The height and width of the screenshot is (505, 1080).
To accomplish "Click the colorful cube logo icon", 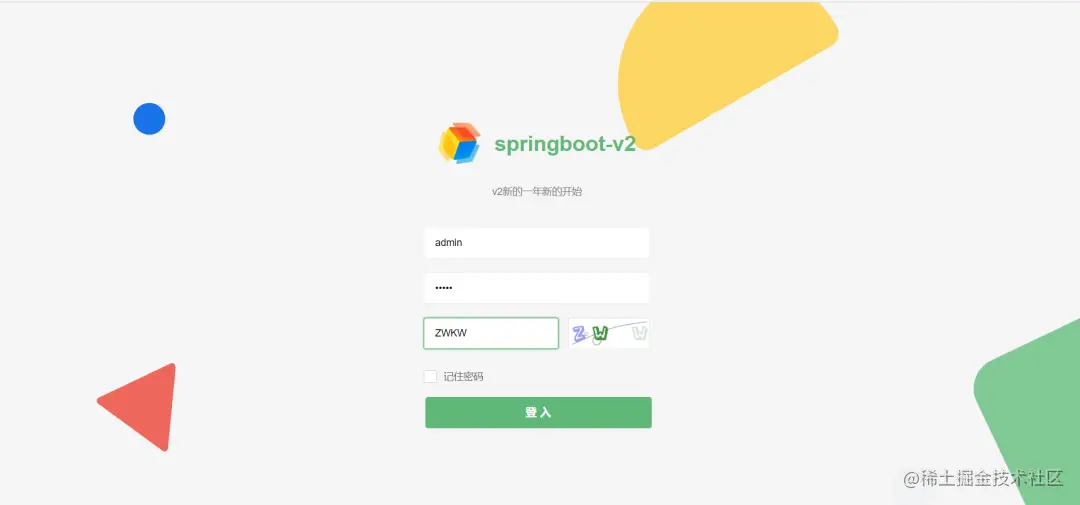I will pyautogui.click(x=459, y=143).
